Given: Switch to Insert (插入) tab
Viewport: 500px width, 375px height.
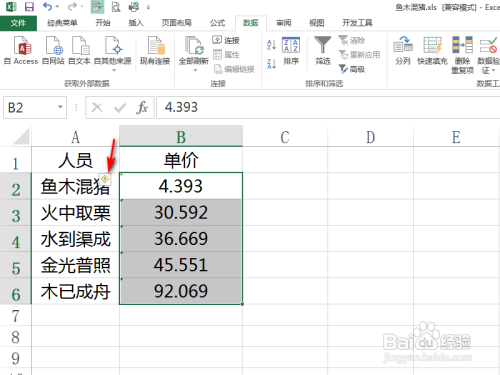Looking at the screenshot, I should (x=136, y=23).
